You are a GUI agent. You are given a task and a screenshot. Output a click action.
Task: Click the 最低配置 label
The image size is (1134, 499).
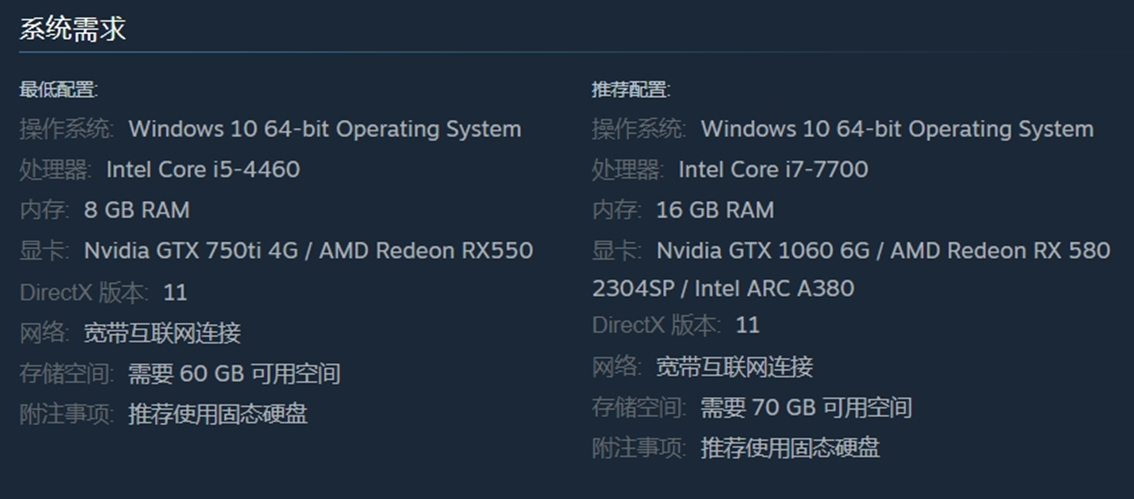pos(58,90)
